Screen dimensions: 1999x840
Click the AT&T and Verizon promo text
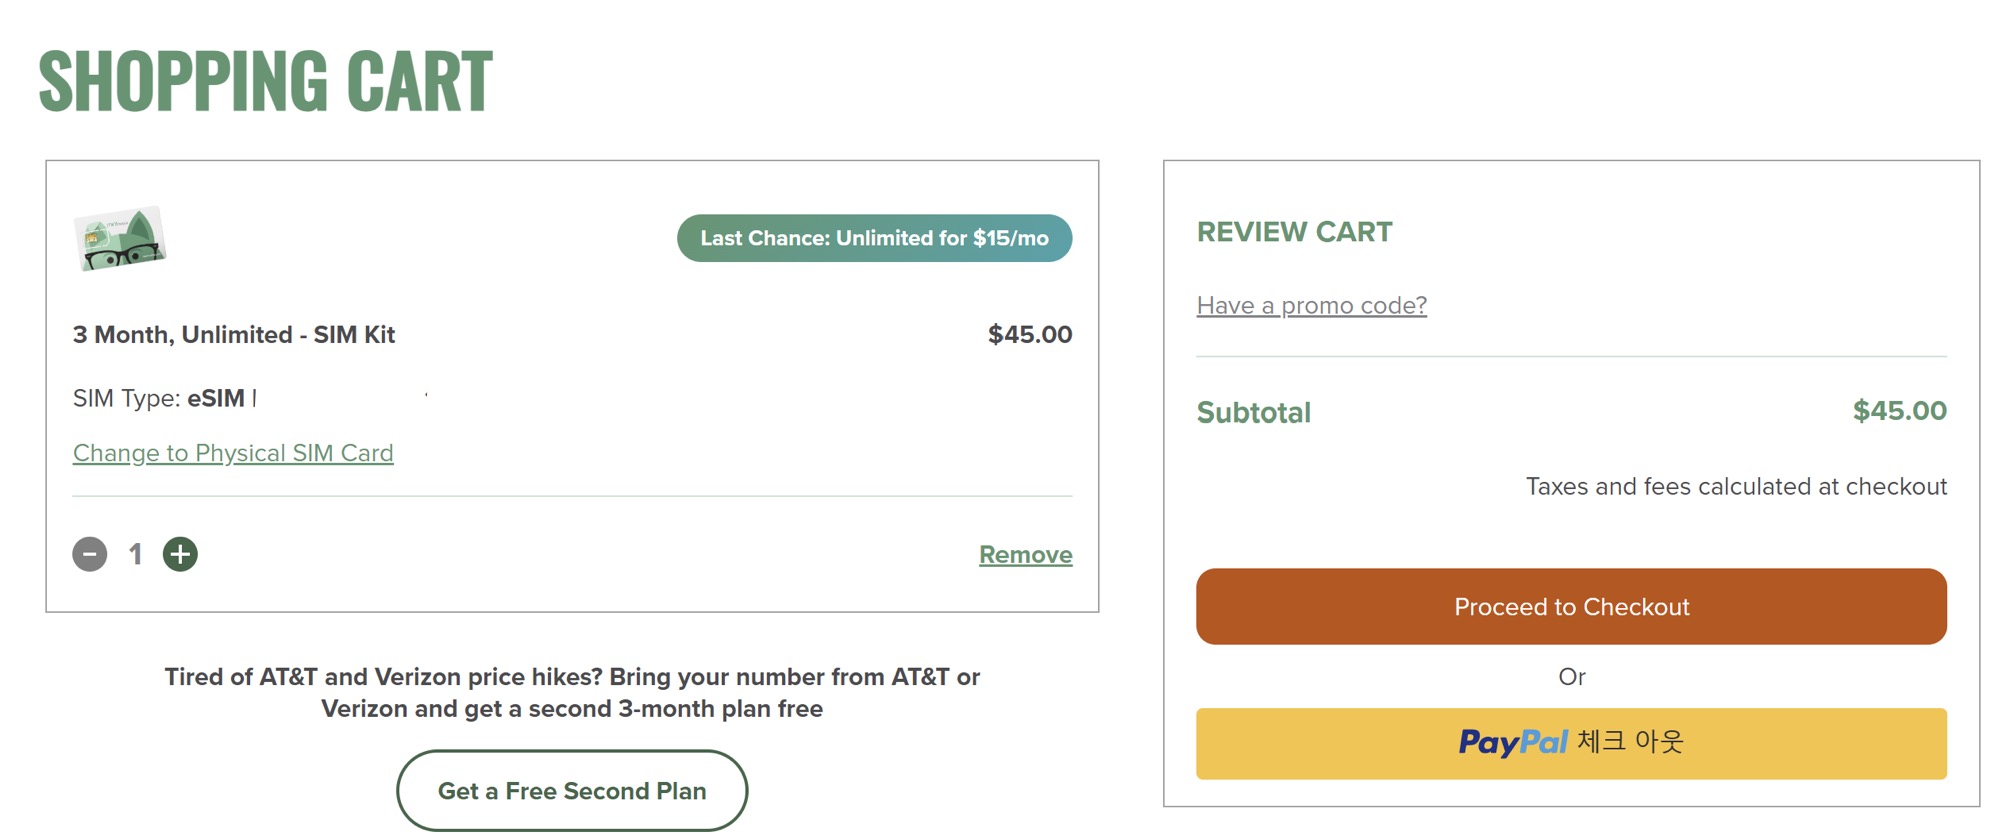(572, 693)
